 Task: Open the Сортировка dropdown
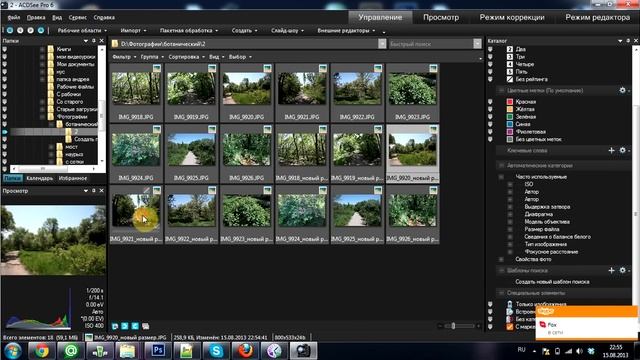[187, 57]
